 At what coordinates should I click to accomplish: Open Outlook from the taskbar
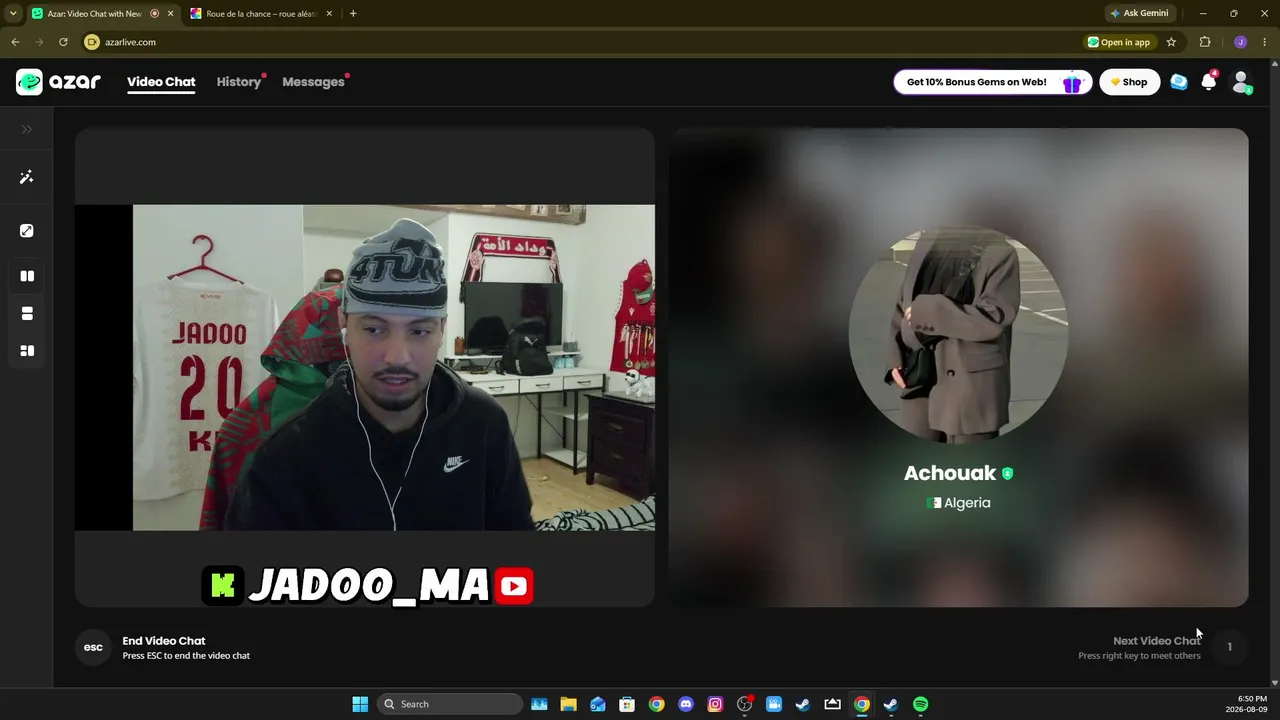pos(598,704)
